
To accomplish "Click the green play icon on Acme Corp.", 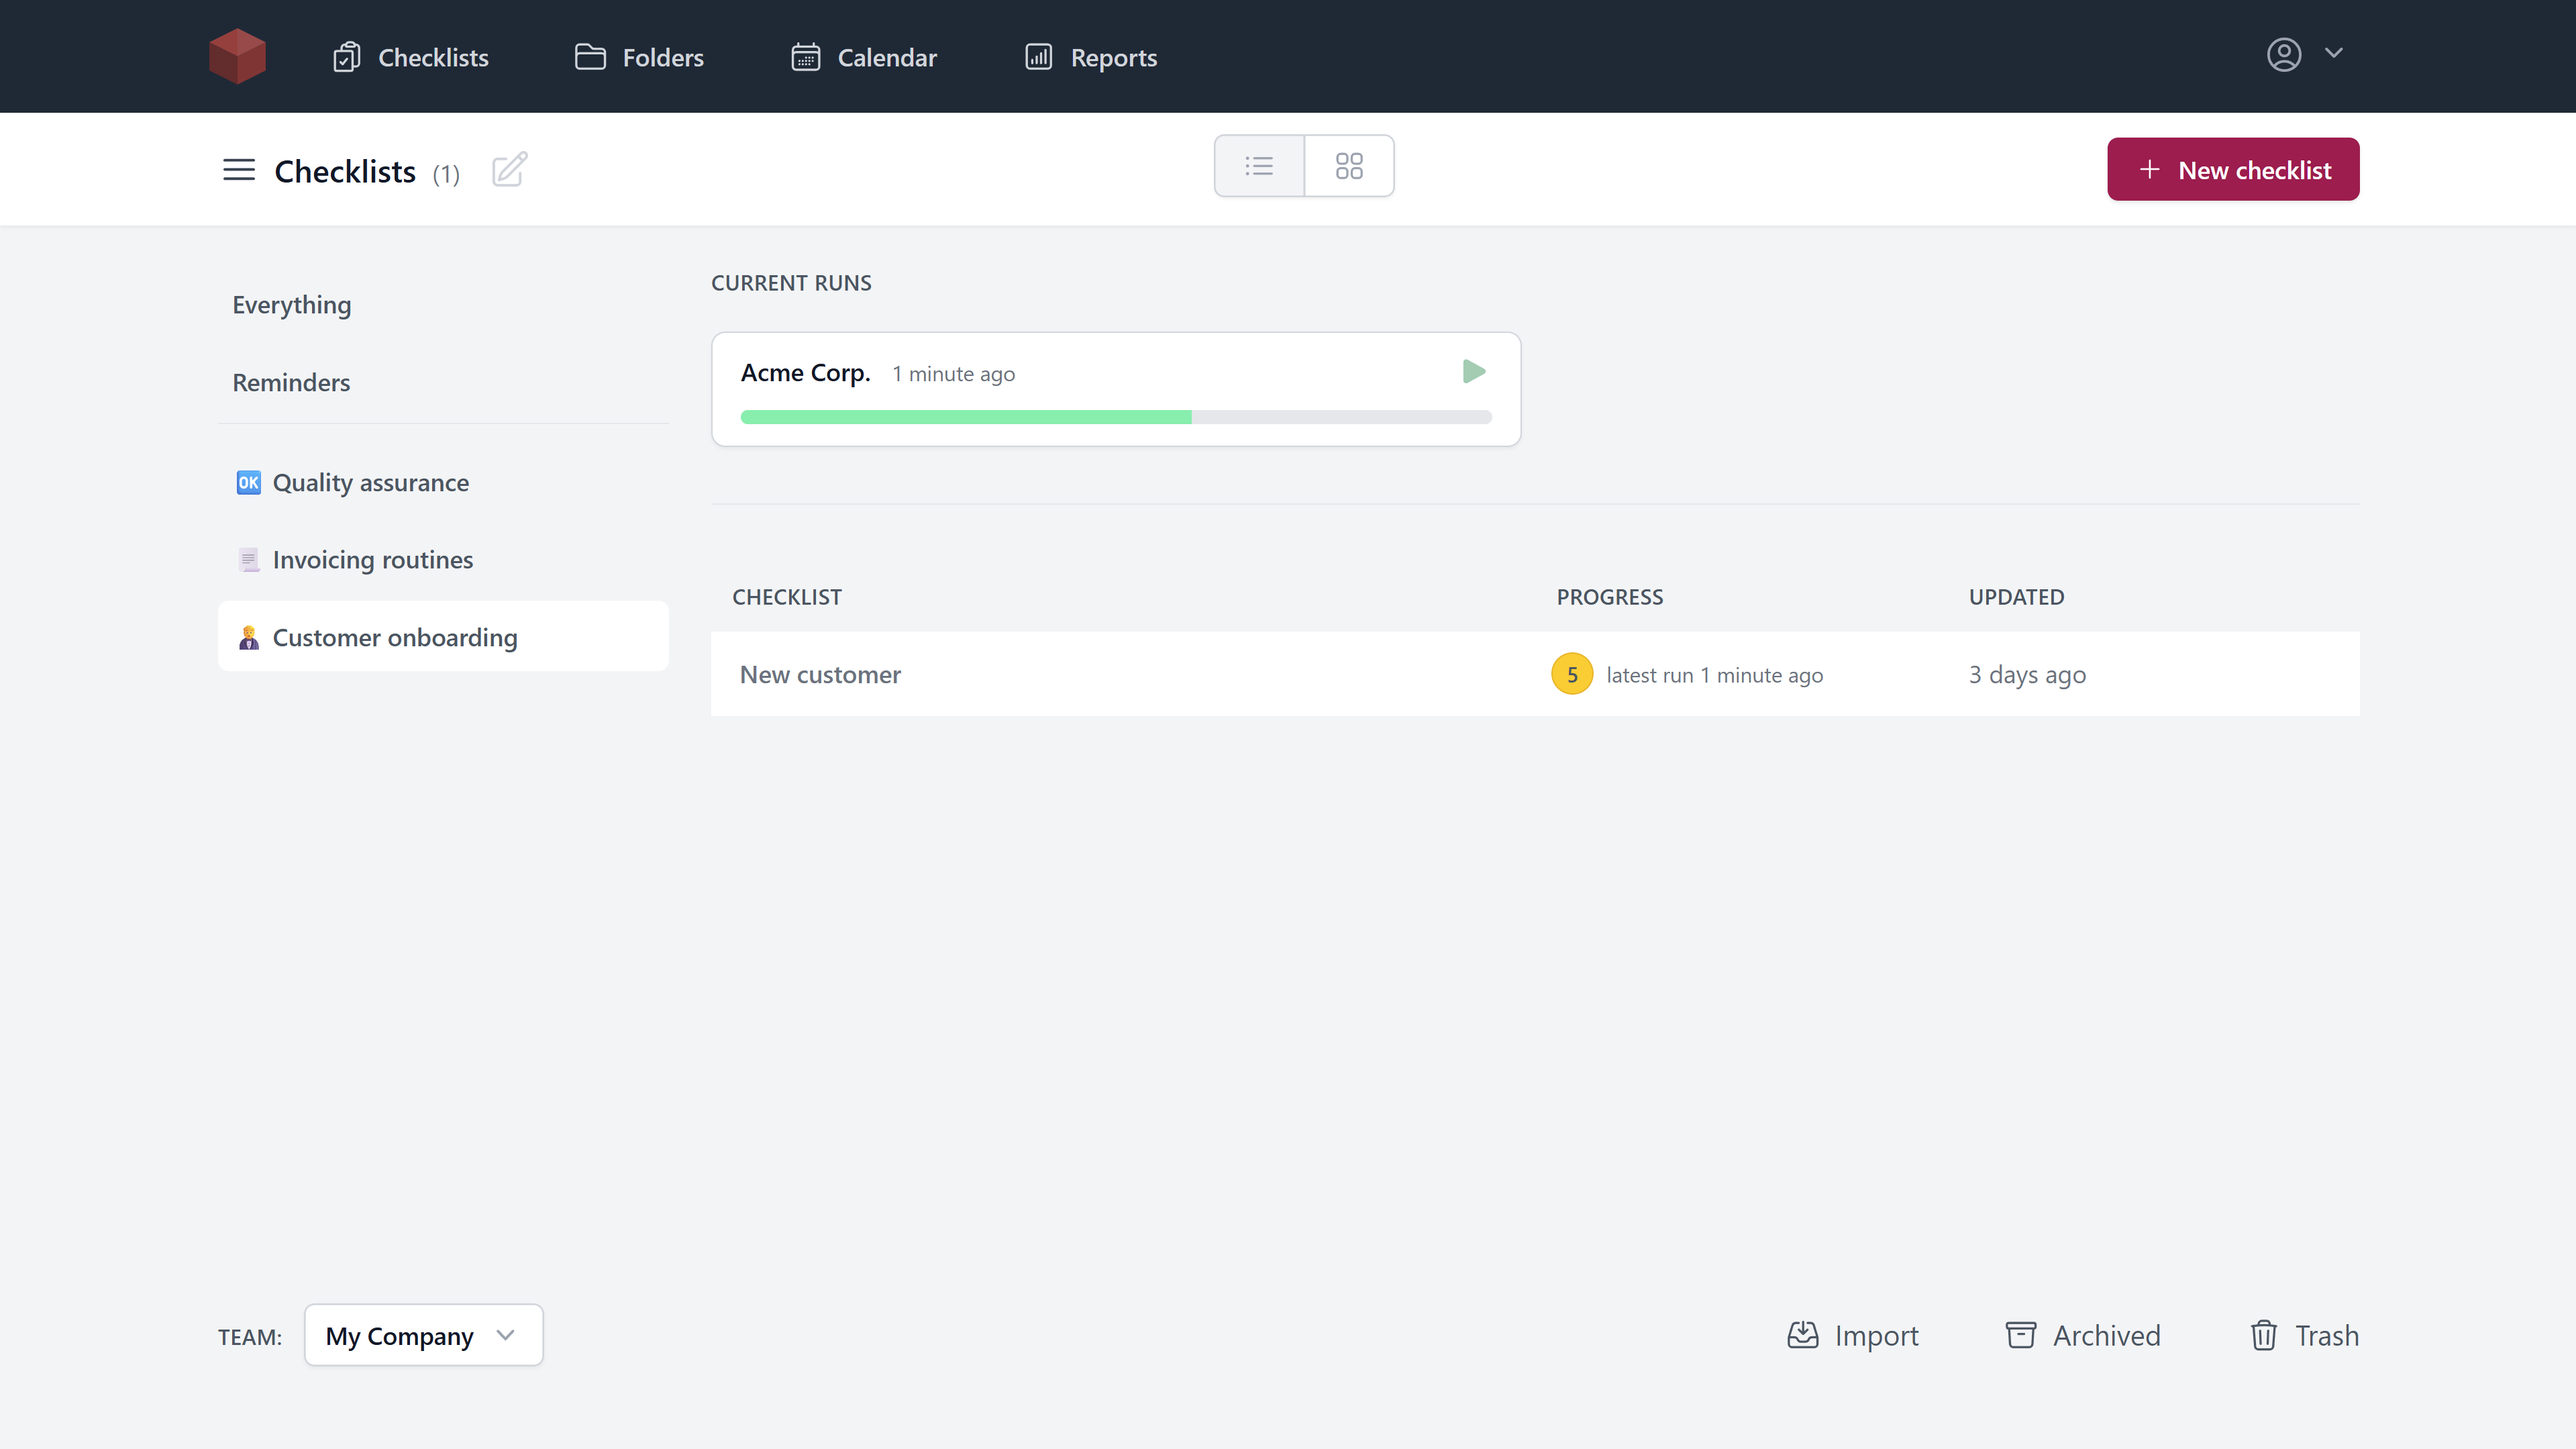I will (x=1474, y=372).
